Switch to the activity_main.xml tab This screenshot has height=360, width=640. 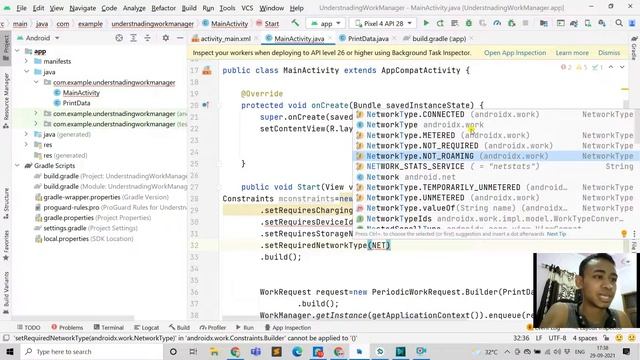[x=224, y=38]
